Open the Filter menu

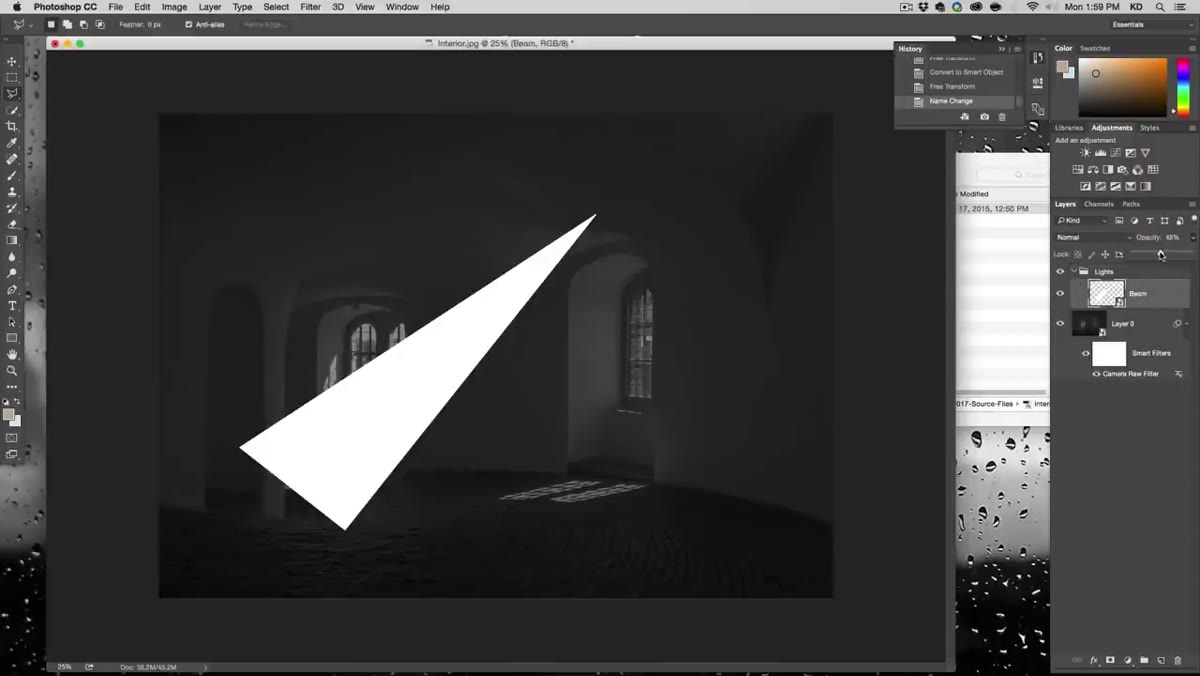310,7
